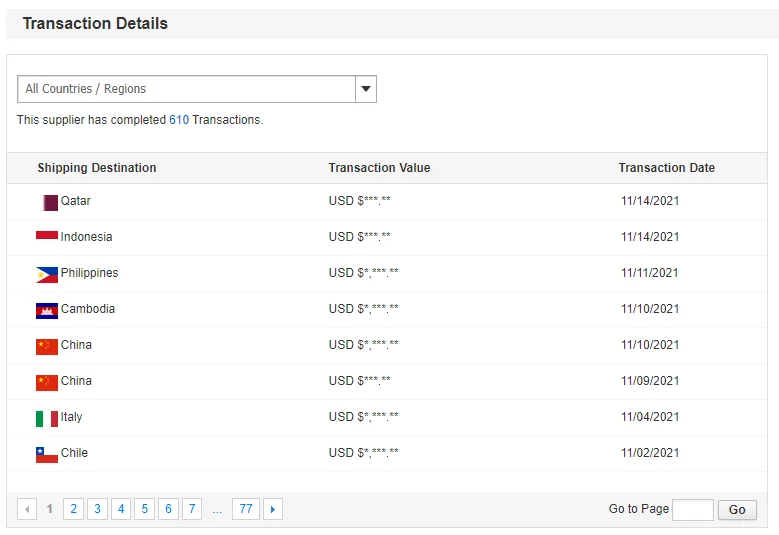Select page 7 in pagination
The height and width of the screenshot is (535, 779).
pos(191,510)
